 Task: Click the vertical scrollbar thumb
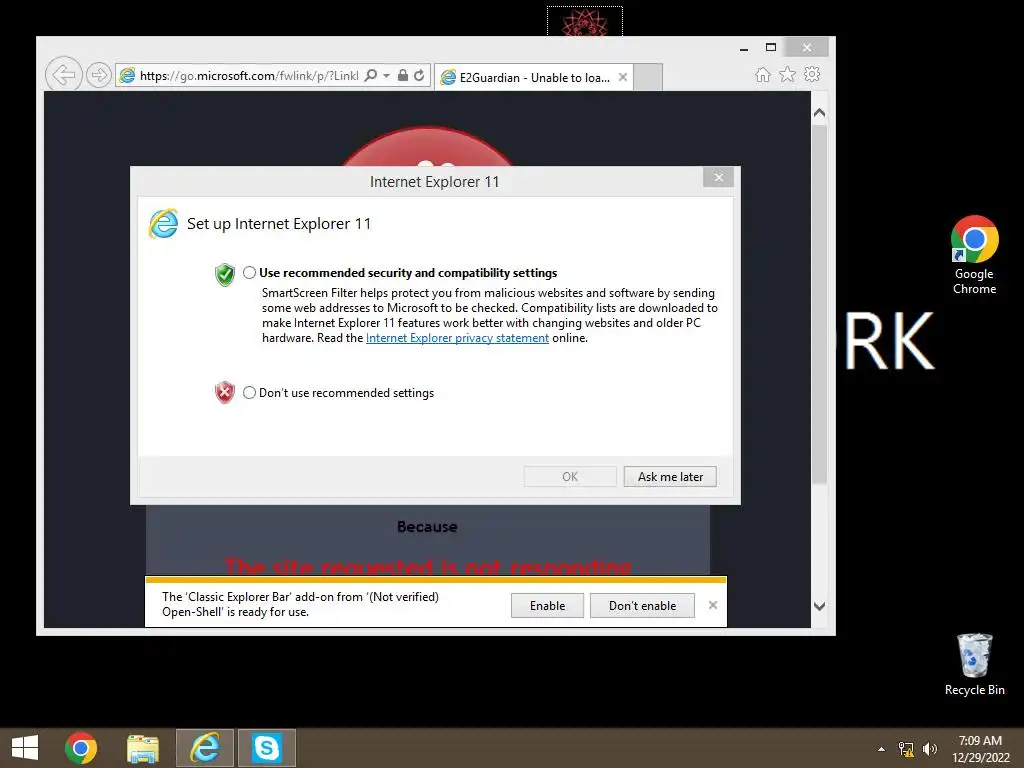[x=820, y=304]
